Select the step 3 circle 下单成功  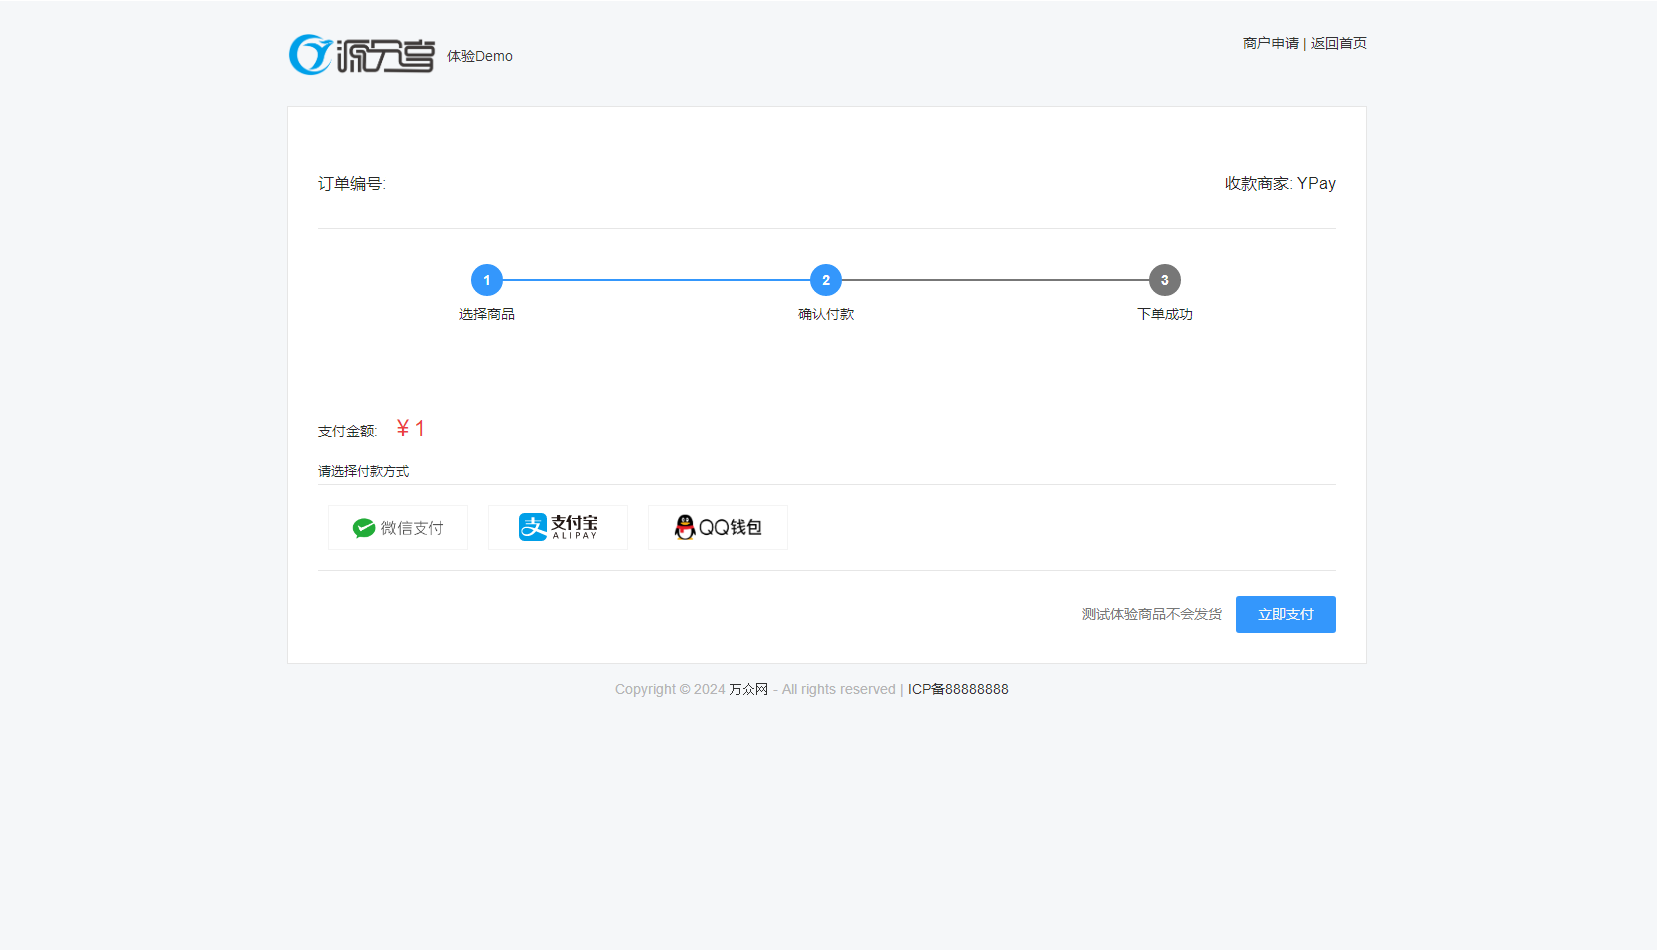tap(1165, 280)
